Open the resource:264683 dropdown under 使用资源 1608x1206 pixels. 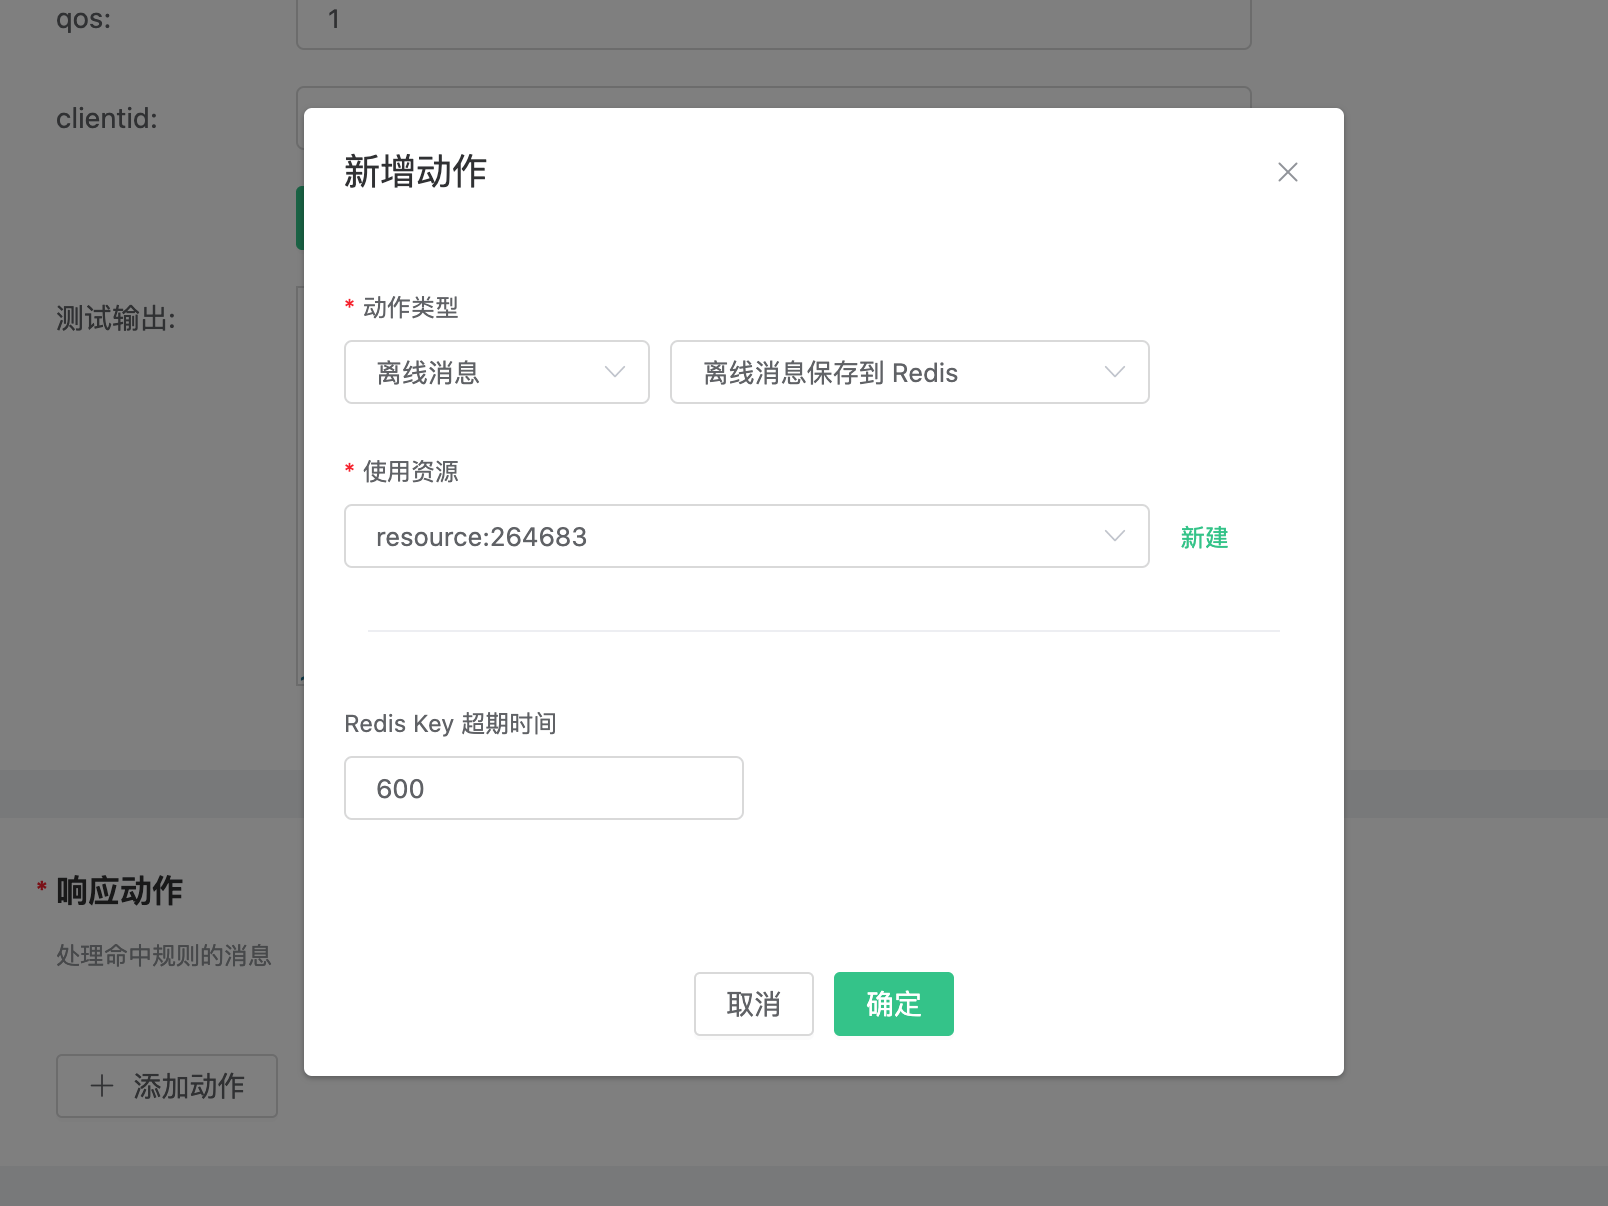746,536
